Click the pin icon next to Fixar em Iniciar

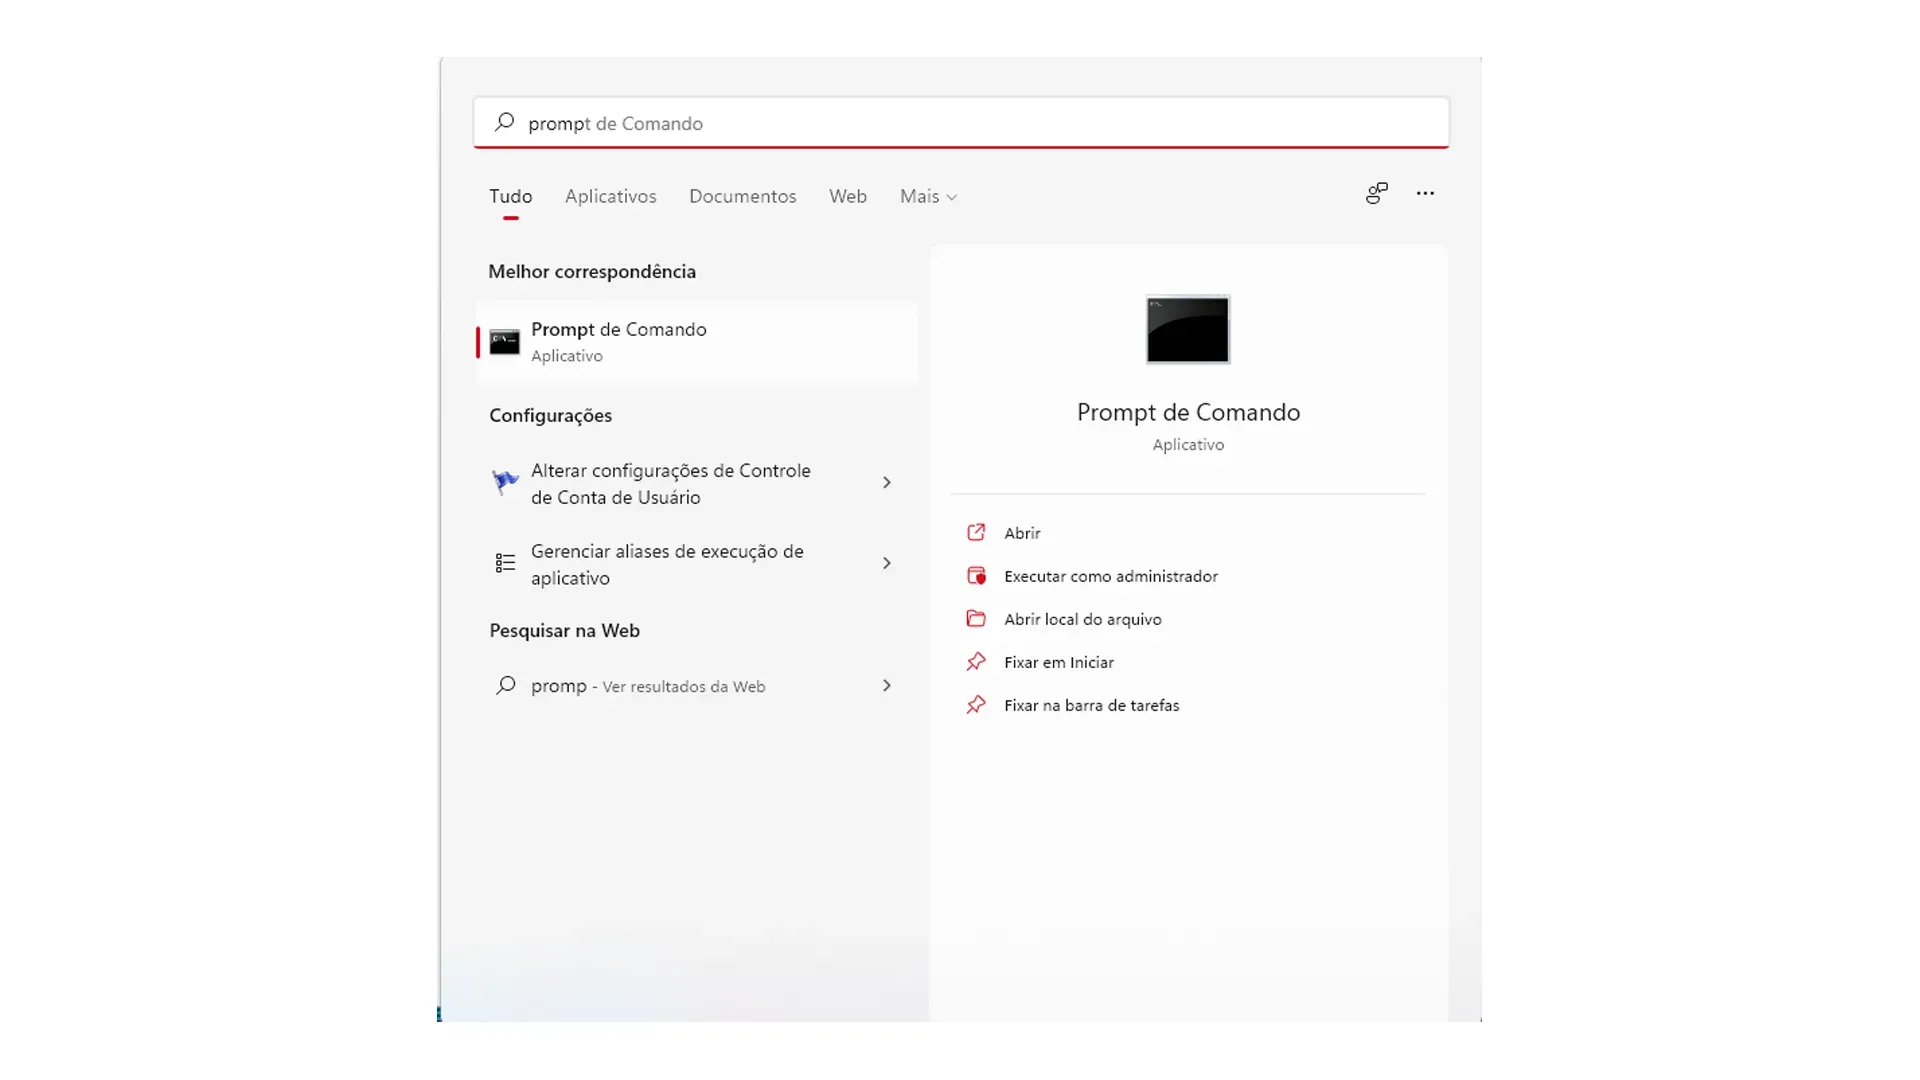point(977,661)
